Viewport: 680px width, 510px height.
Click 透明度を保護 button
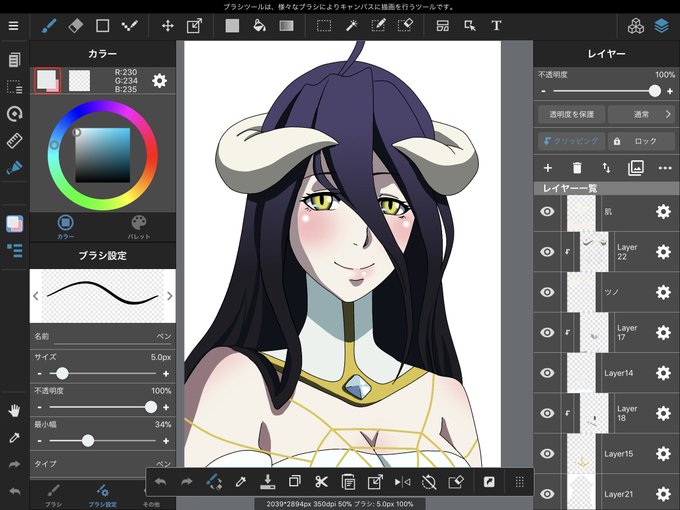(x=572, y=114)
